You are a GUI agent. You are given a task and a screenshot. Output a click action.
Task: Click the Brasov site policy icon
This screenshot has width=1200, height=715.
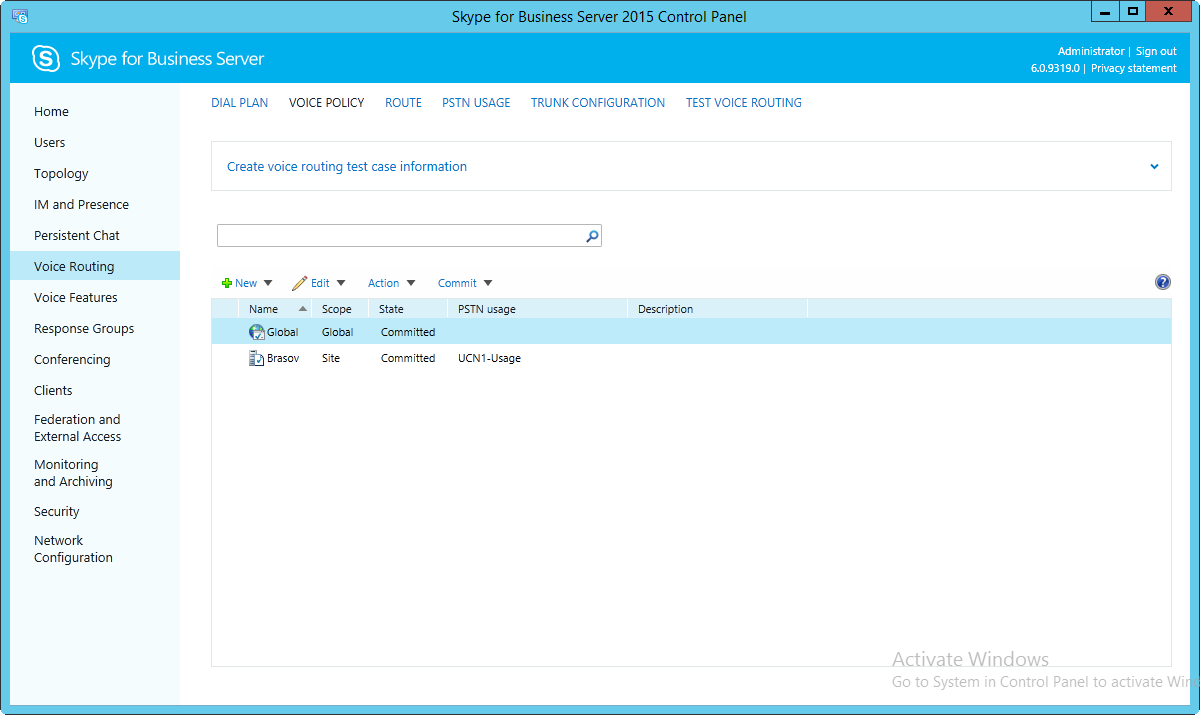[256, 358]
